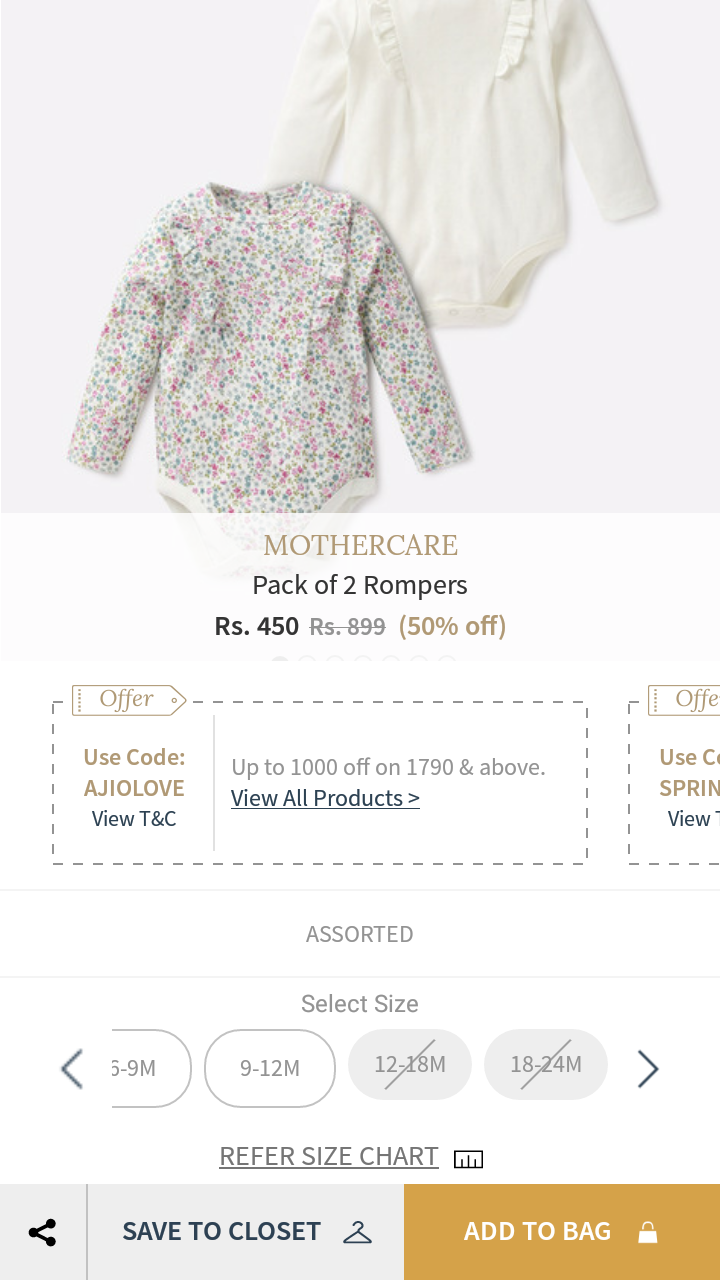Open the REFER SIZE CHART link

[x=329, y=1156]
